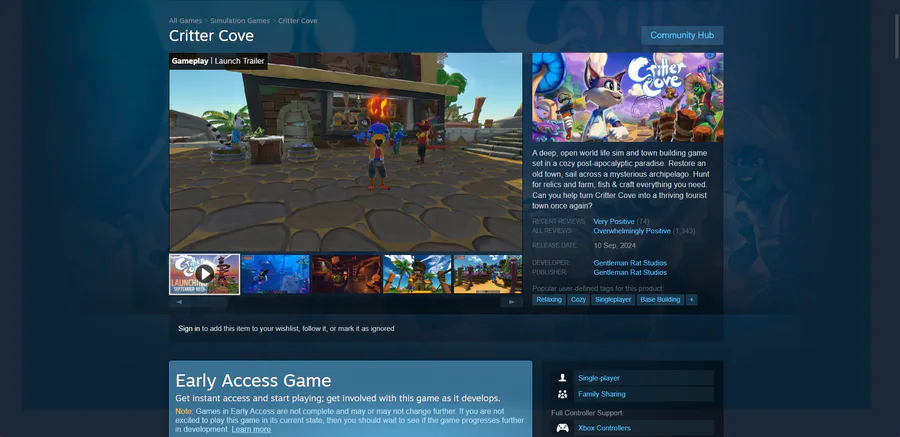The width and height of the screenshot is (900, 437).
Task: Open the All Games breadcrumb link
Action: pyautogui.click(x=185, y=21)
